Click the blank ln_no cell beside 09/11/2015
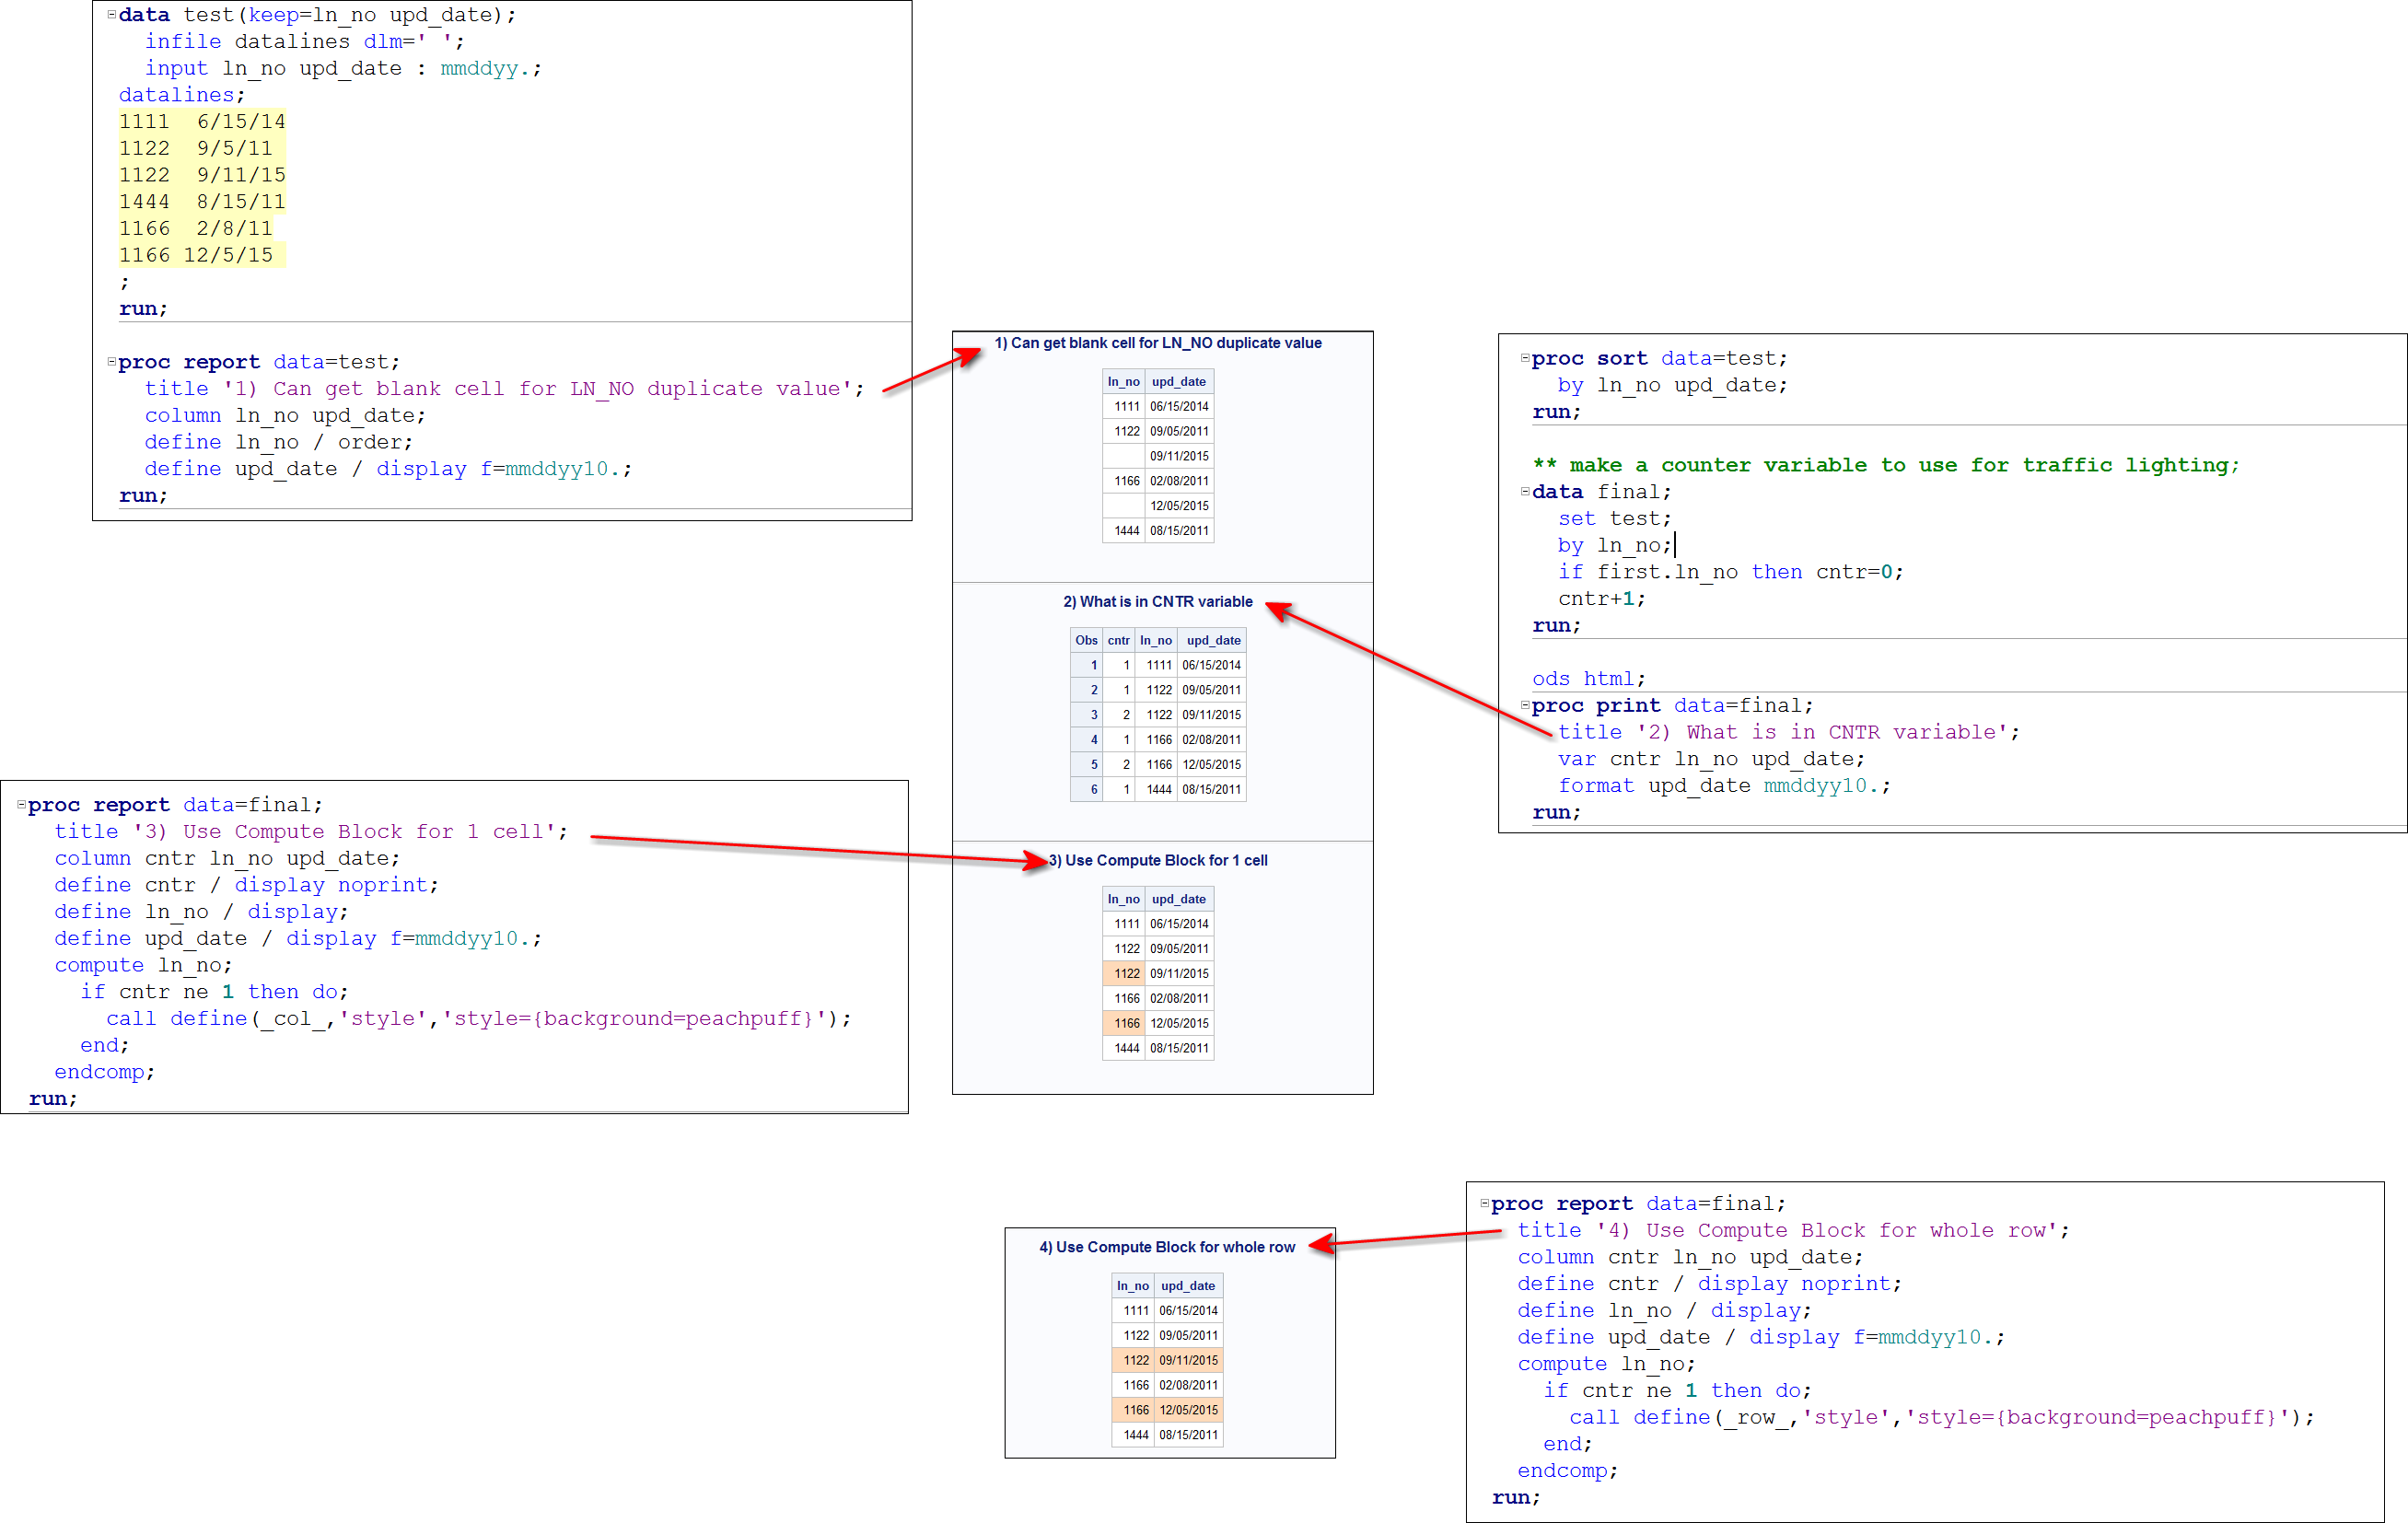This screenshot has width=2408, height=1523. (x=1123, y=456)
